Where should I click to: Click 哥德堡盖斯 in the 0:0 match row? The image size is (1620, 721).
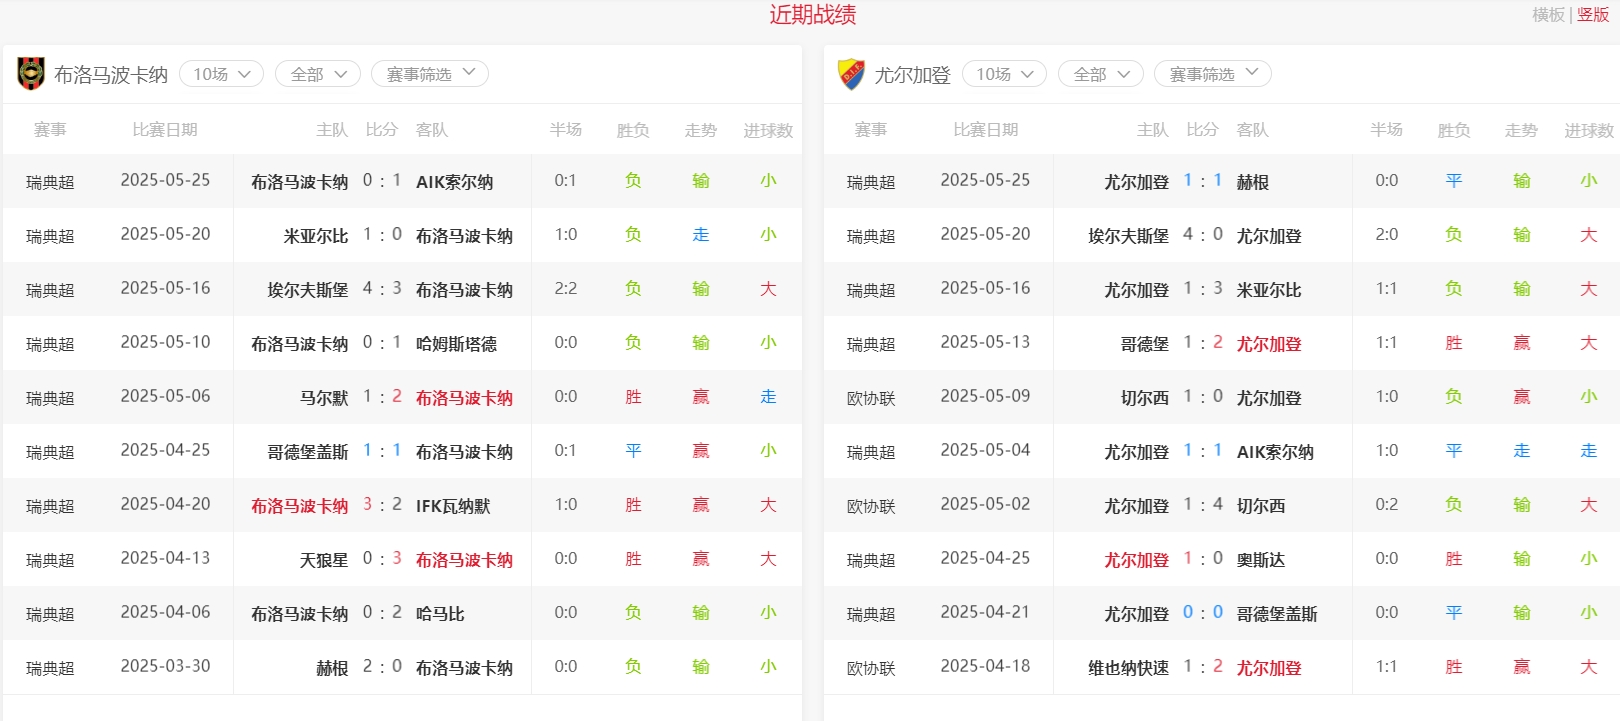pyautogui.click(x=1276, y=614)
